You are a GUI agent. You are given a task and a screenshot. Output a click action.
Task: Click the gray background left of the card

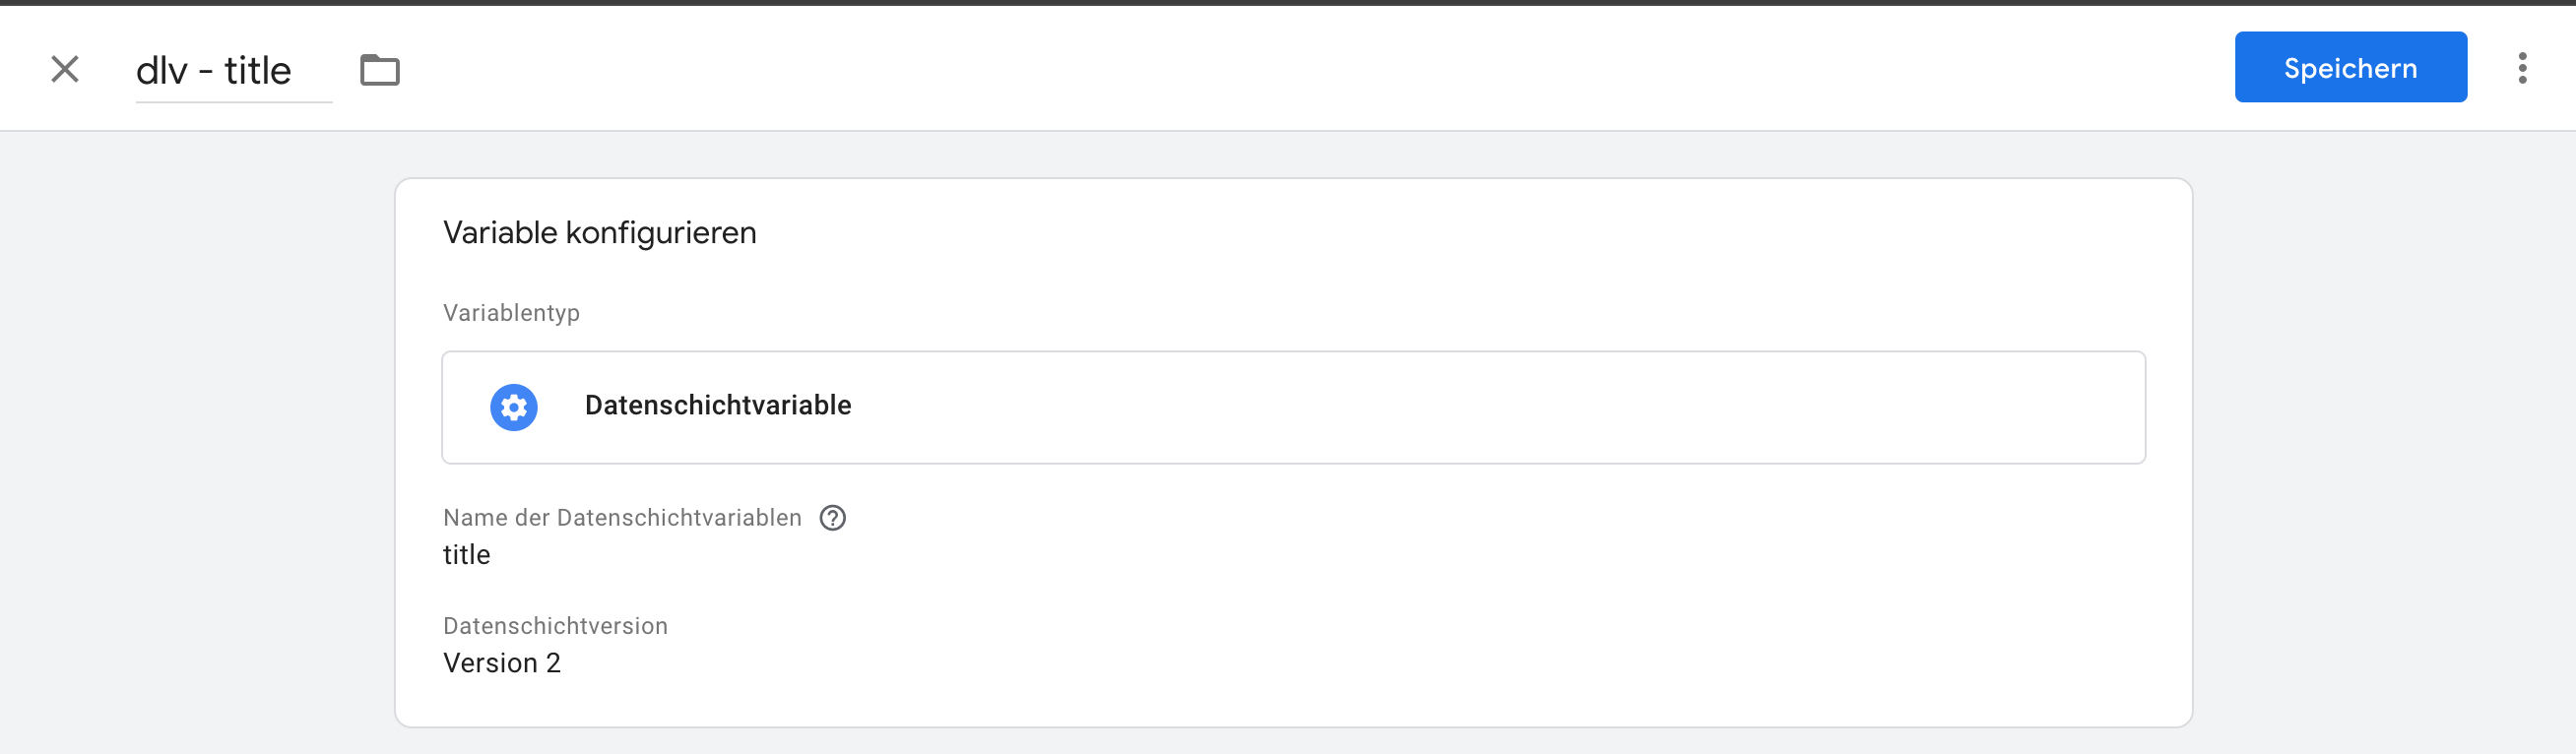click(200, 450)
